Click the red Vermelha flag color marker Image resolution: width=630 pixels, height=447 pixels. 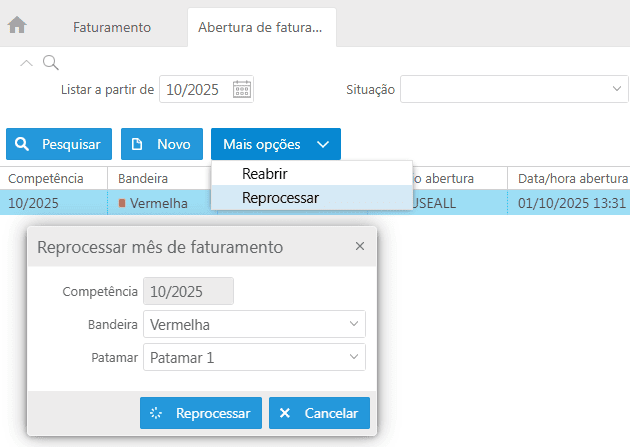(123, 203)
